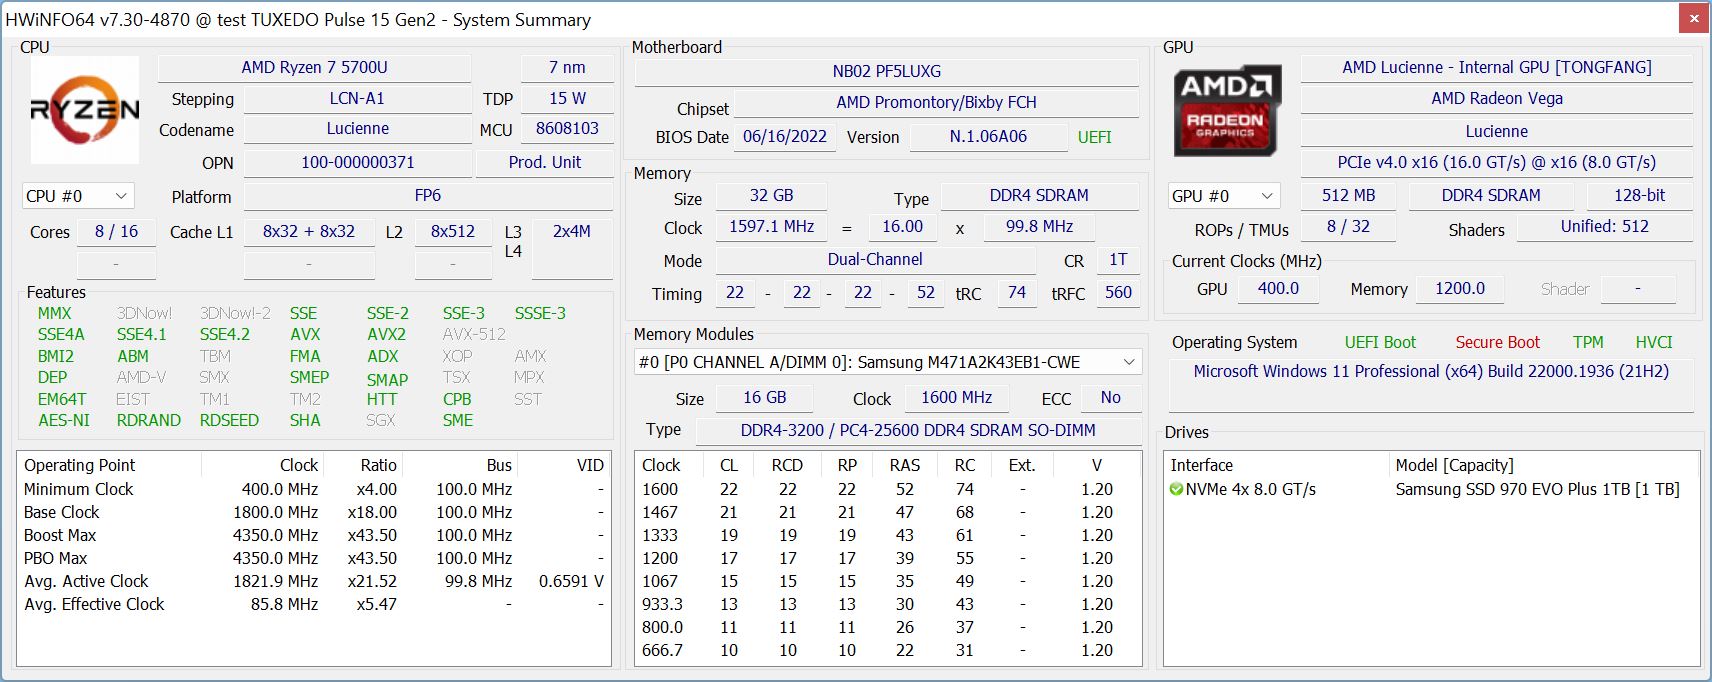Viewport: 1712px width, 682px height.
Task: Click the AMD Ryzen 7 5700U name field
Action: 314,68
